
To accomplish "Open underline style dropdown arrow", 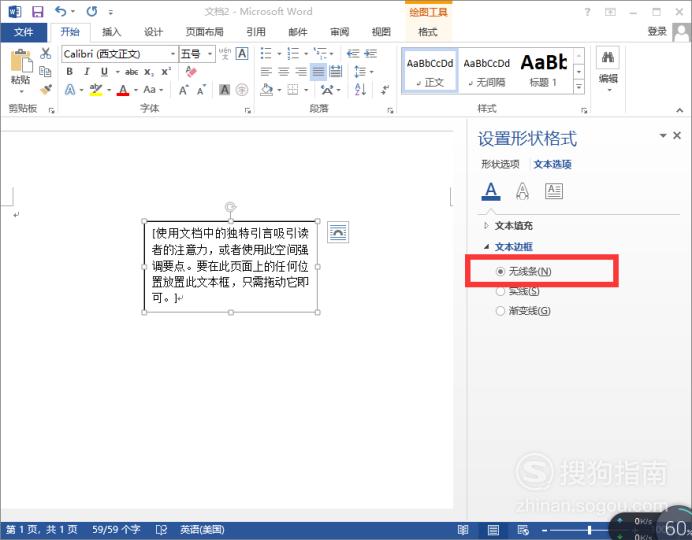I will coord(117,72).
